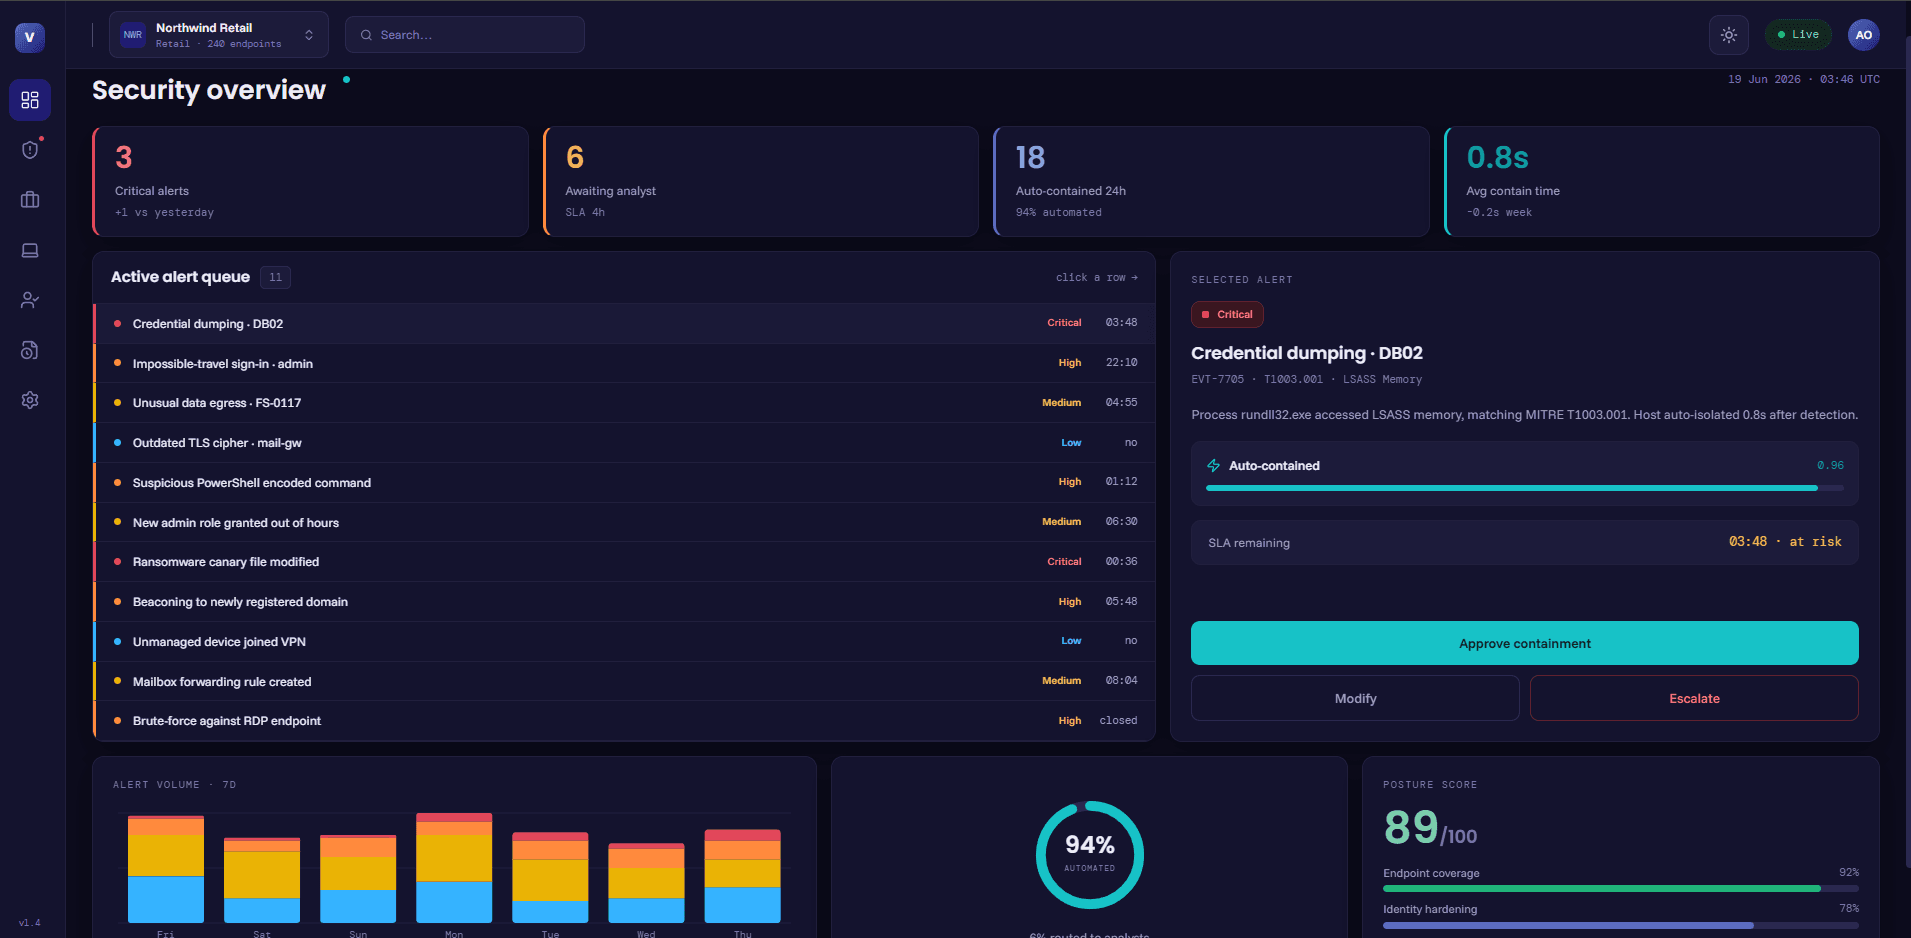
Task: Click the 'click a row' hint
Action: [1096, 277]
